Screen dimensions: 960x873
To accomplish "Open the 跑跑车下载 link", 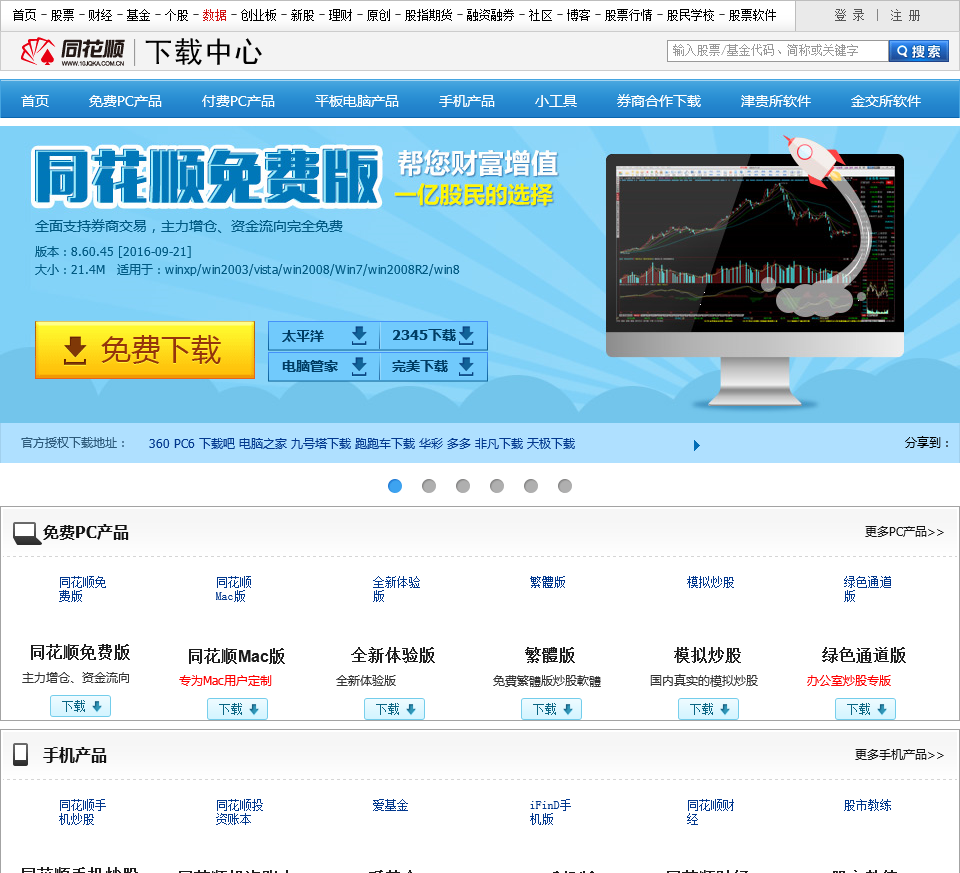I will click(385, 443).
